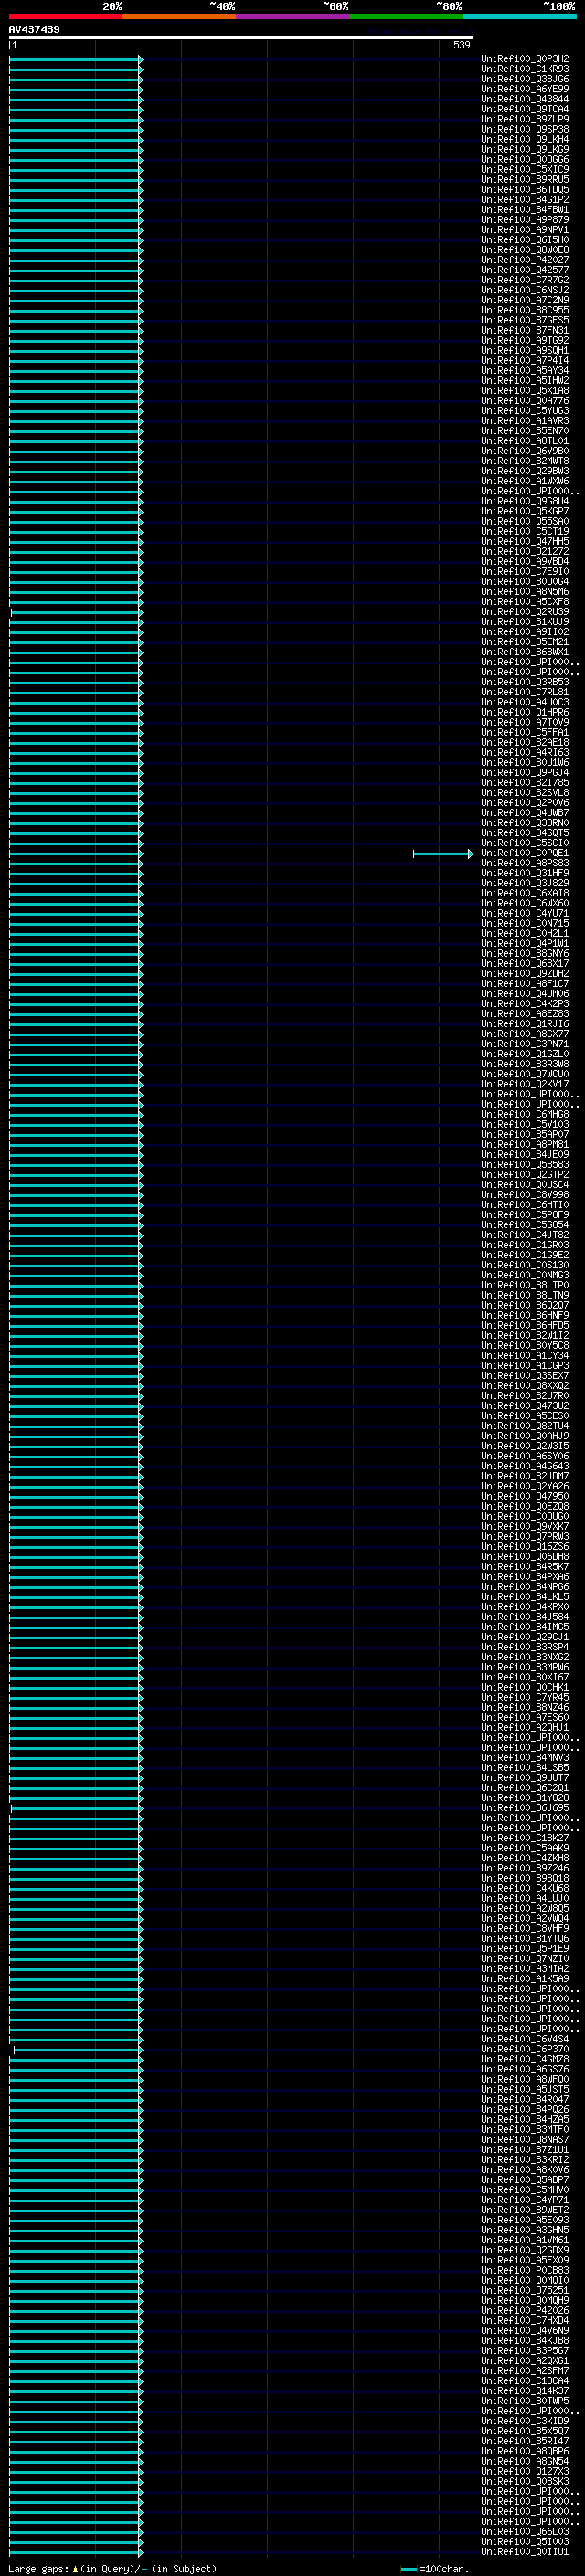Screen dimensions: 585x2576
Task: Select the UniRef100_Q5B583 label
Action: point(525,1165)
